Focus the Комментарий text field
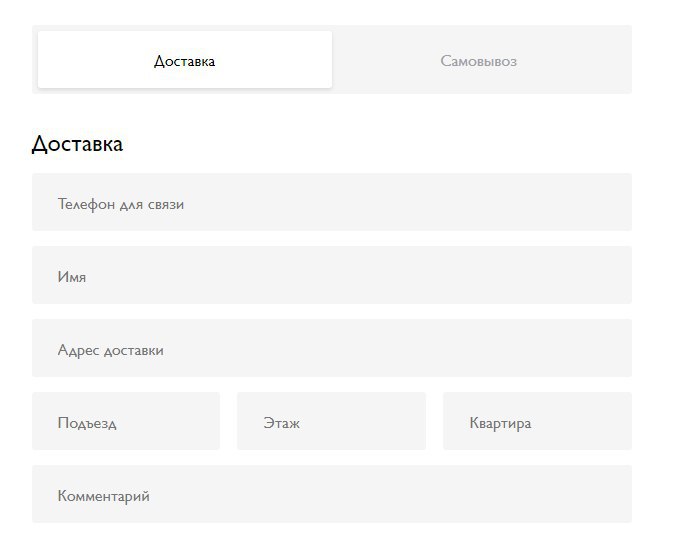Image resolution: width=691 pixels, height=543 pixels. [332, 494]
